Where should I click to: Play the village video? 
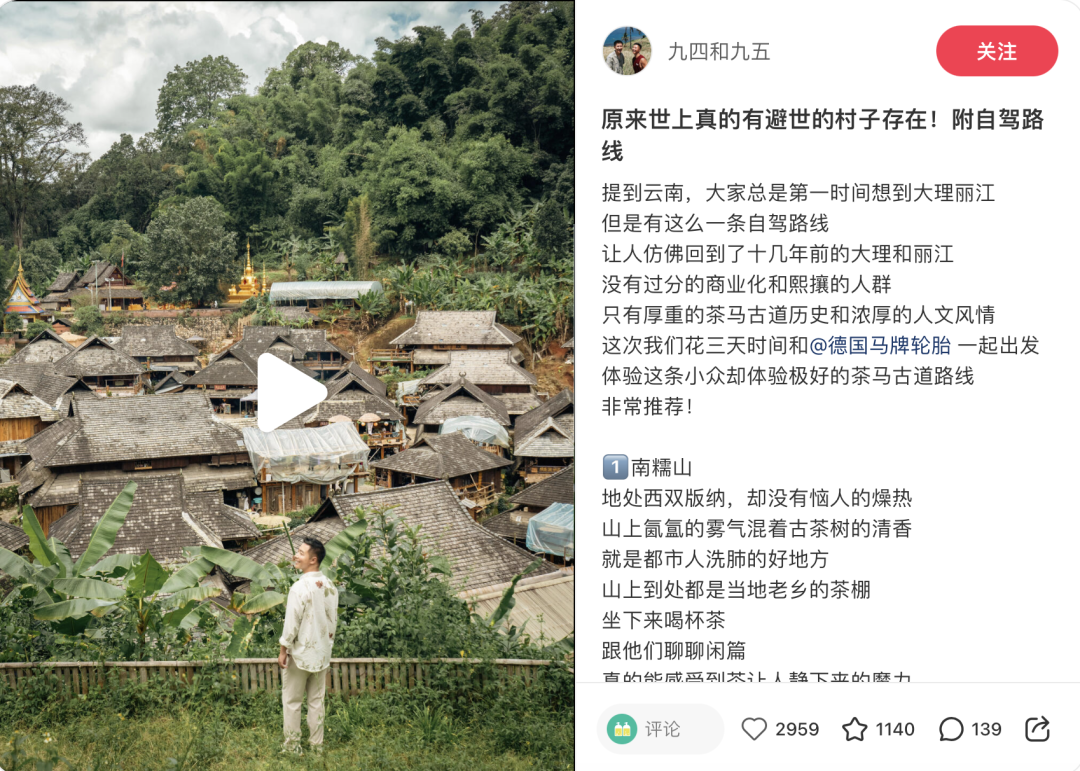292,392
